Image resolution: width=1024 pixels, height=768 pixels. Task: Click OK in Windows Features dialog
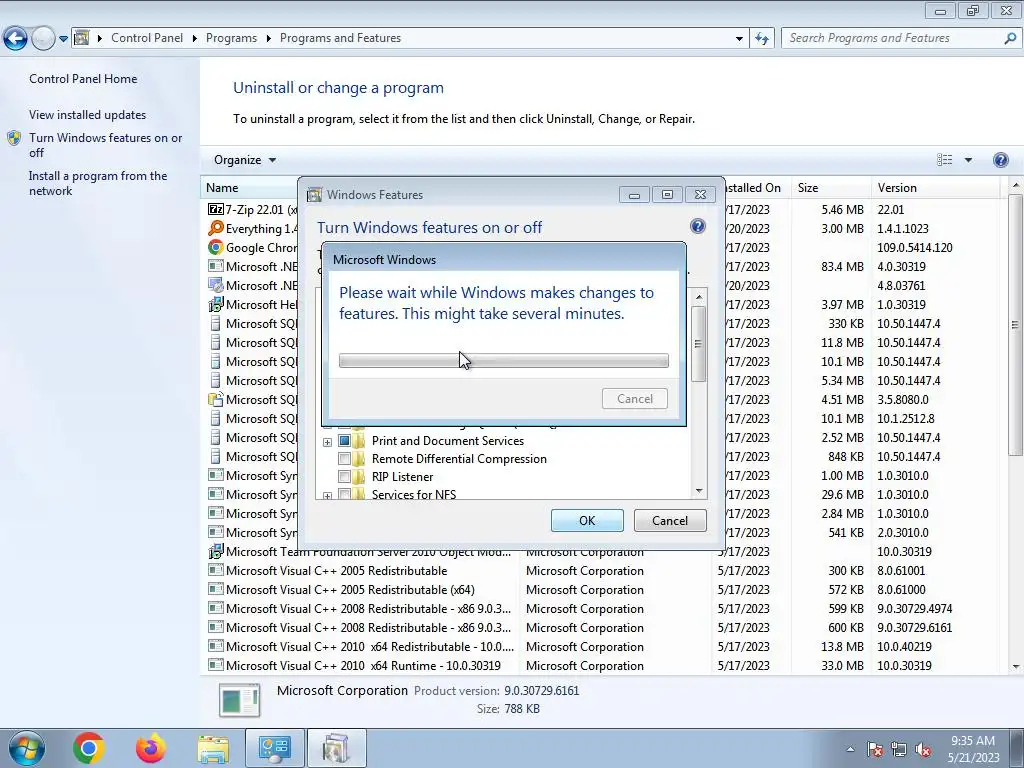coord(587,520)
